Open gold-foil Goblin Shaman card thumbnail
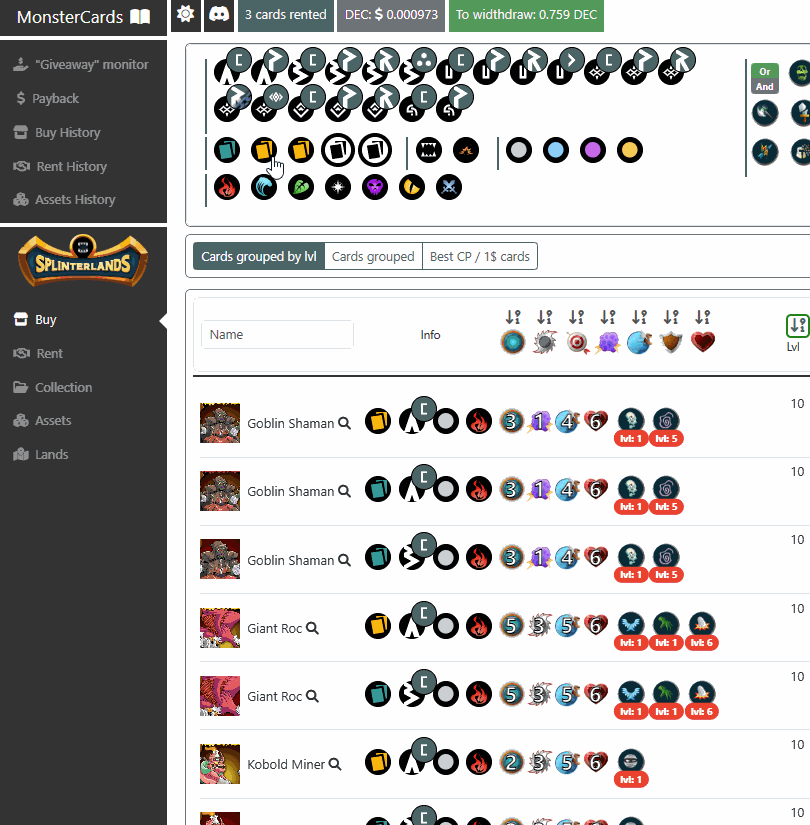Image resolution: width=810 pixels, height=825 pixels. pos(220,423)
